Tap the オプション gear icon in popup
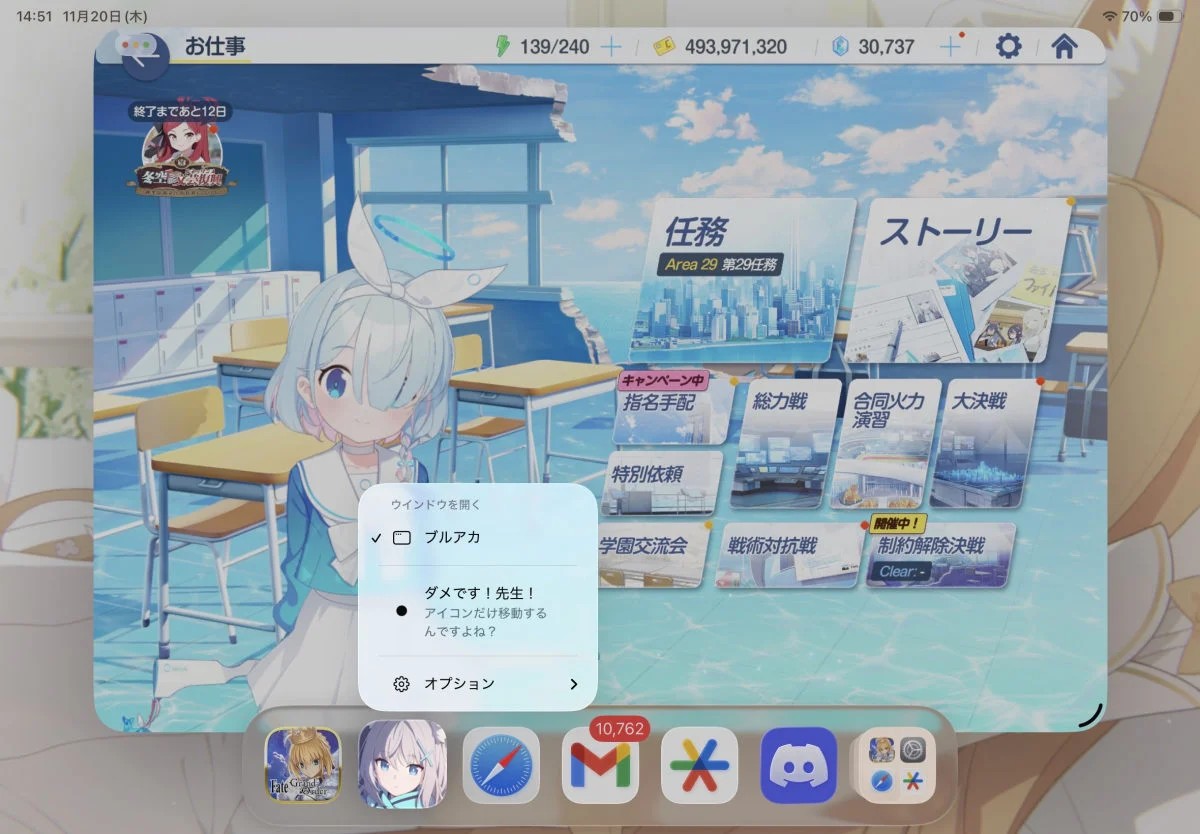The height and width of the screenshot is (834, 1200). [x=401, y=684]
